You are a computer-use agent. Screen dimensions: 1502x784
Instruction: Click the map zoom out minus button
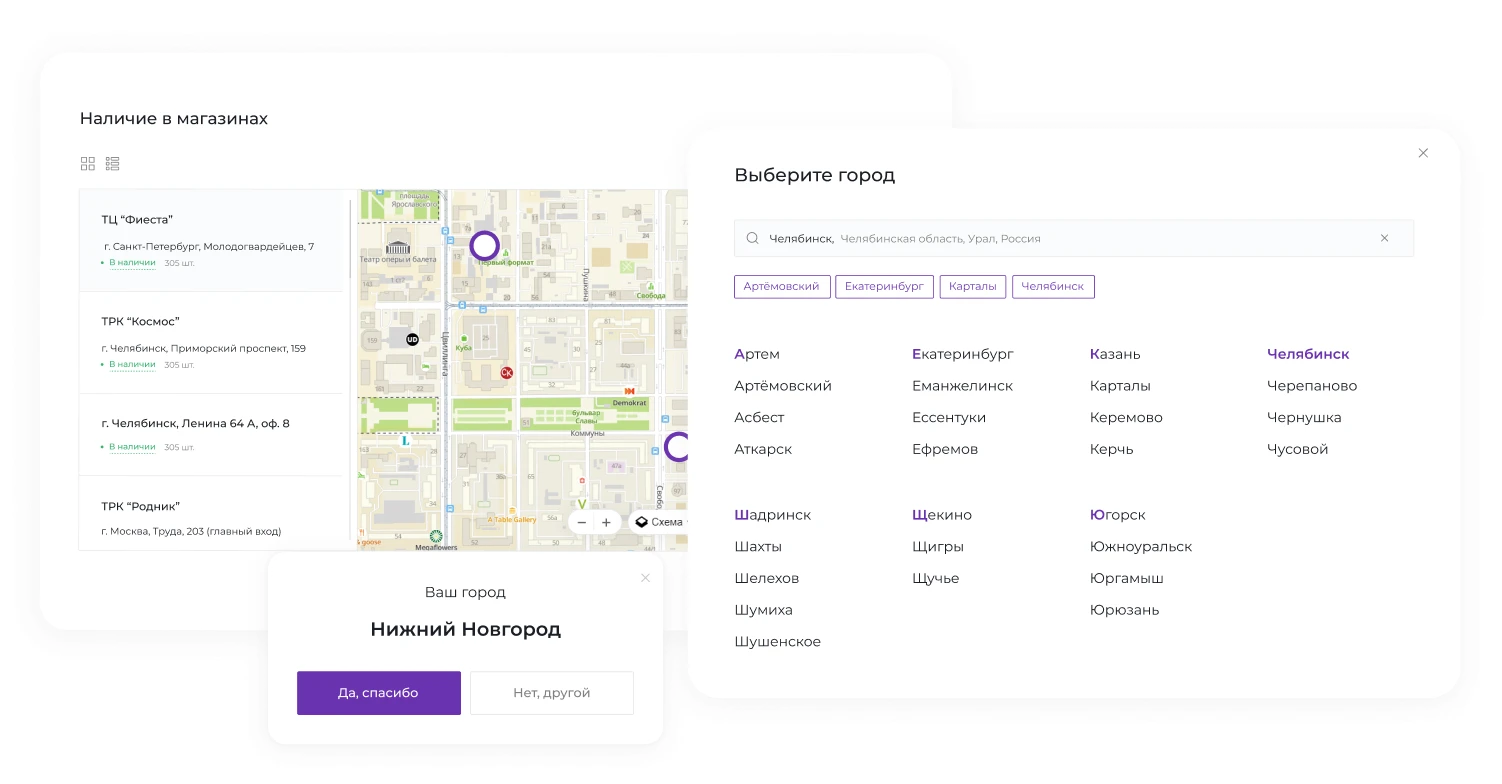pyautogui.click(x=582, y=522)
